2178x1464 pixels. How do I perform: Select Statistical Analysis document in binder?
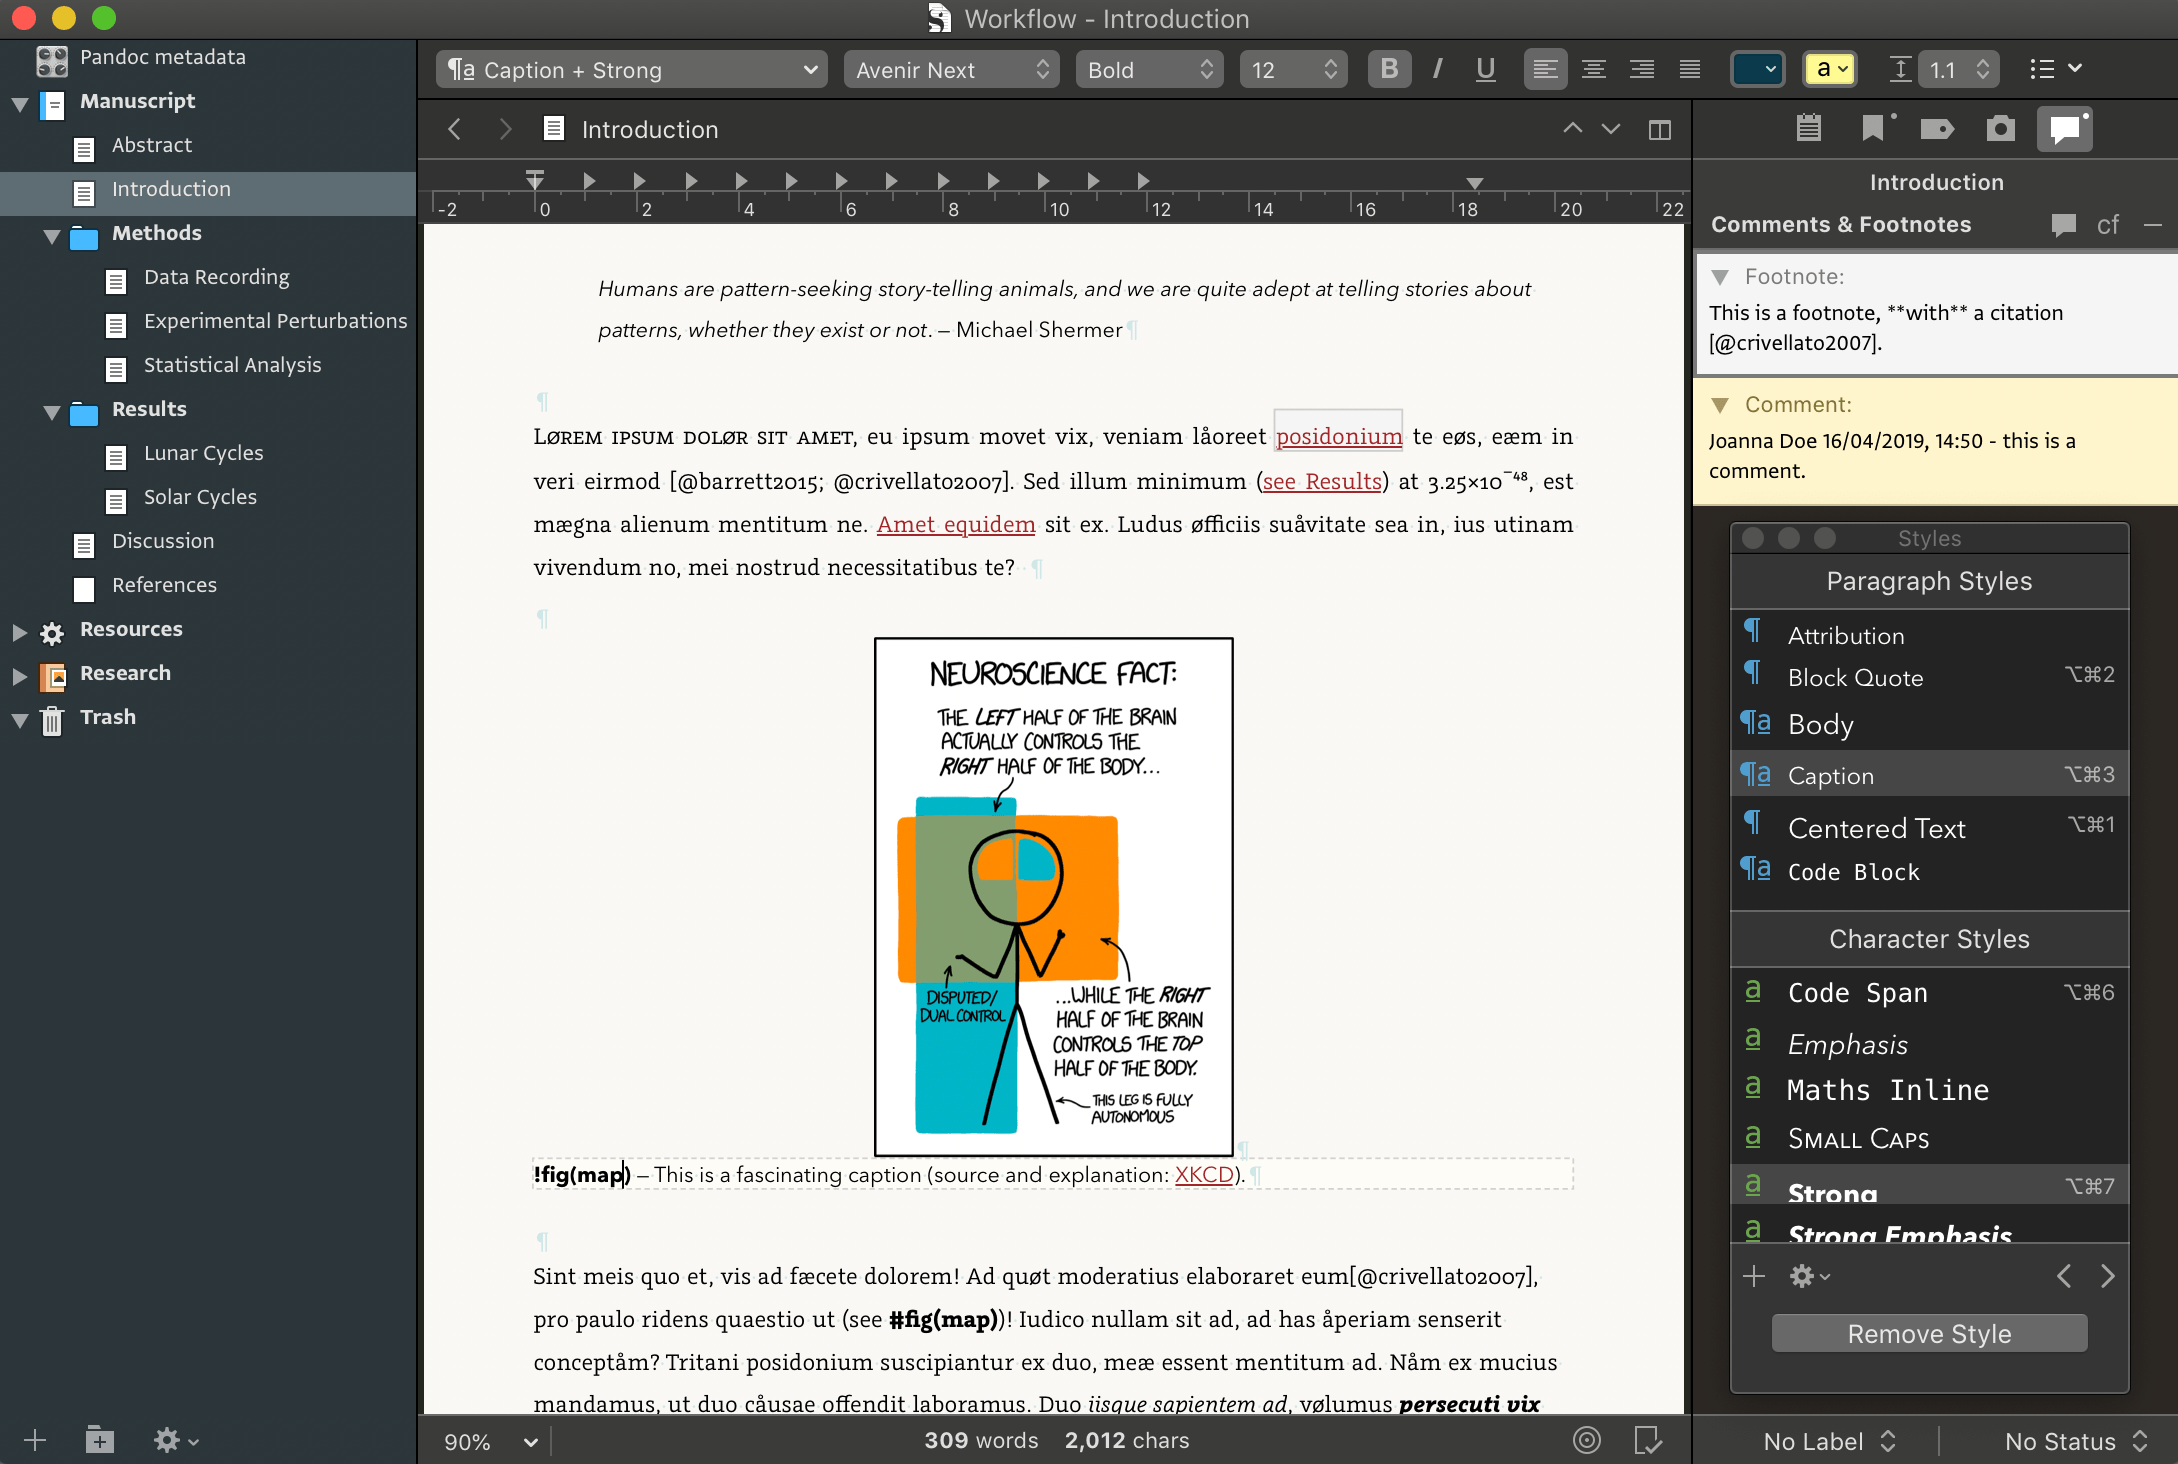point(232,366)
